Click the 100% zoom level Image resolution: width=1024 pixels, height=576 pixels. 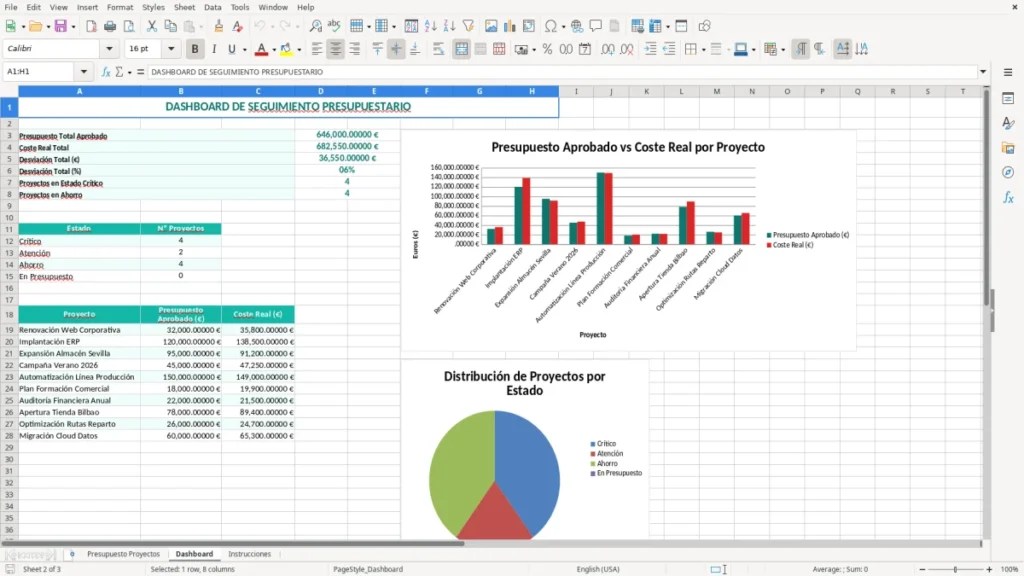pos(1010,569)
